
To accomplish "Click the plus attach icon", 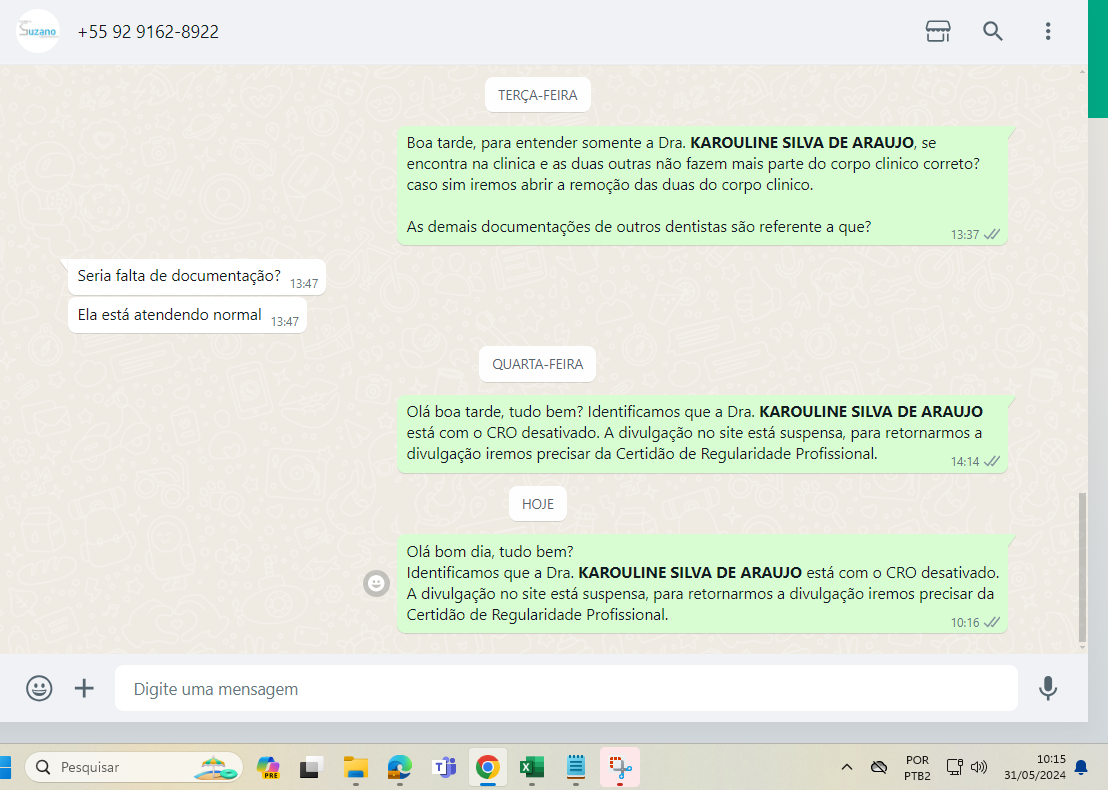I will 85,688.
